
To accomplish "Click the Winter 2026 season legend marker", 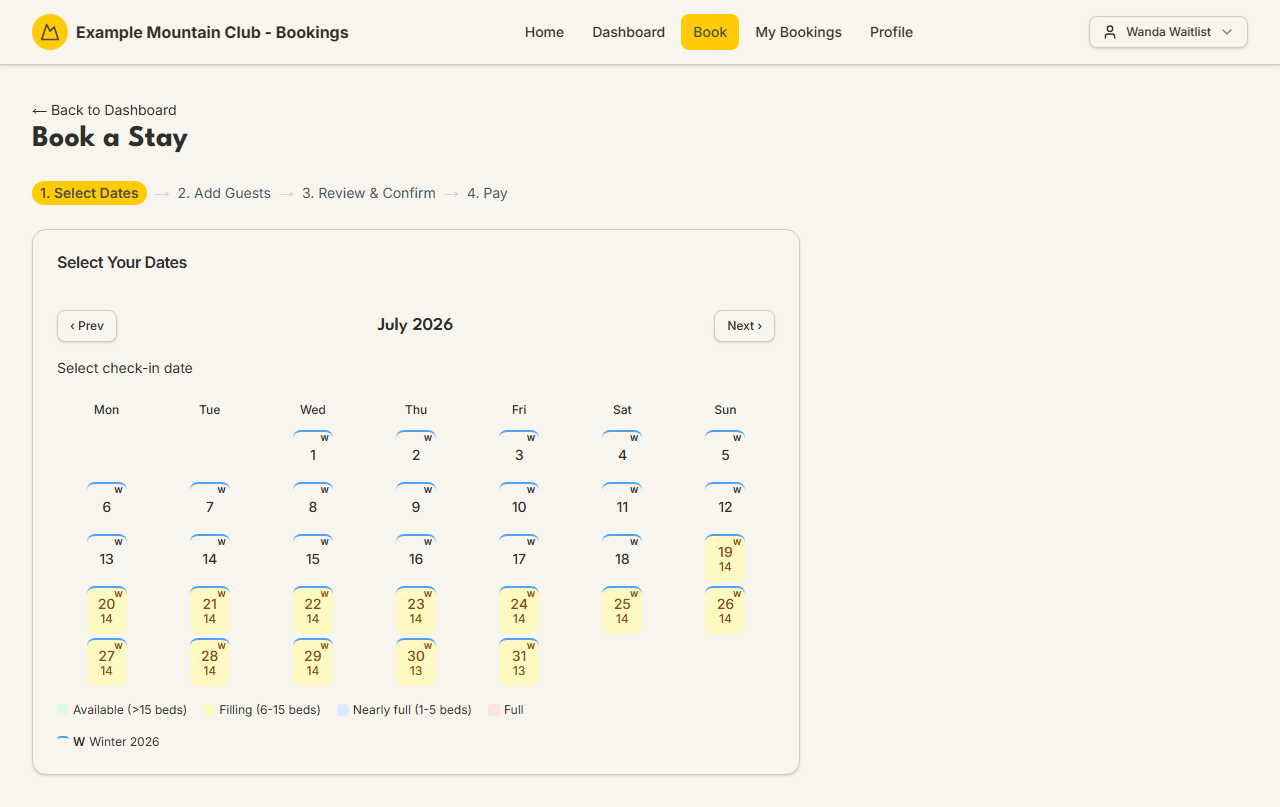I will tap(63, 742).
